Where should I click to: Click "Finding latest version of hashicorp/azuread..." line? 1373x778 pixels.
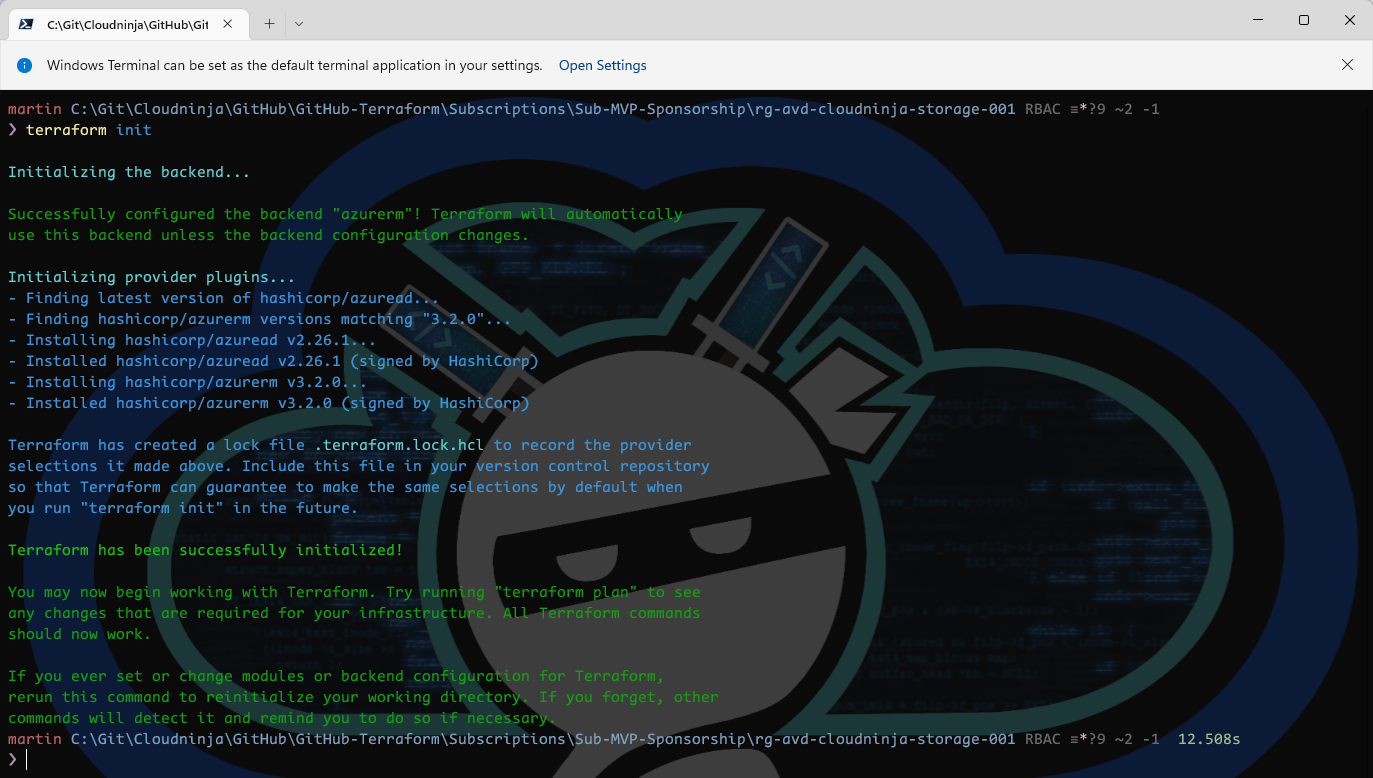pos(224,298)
